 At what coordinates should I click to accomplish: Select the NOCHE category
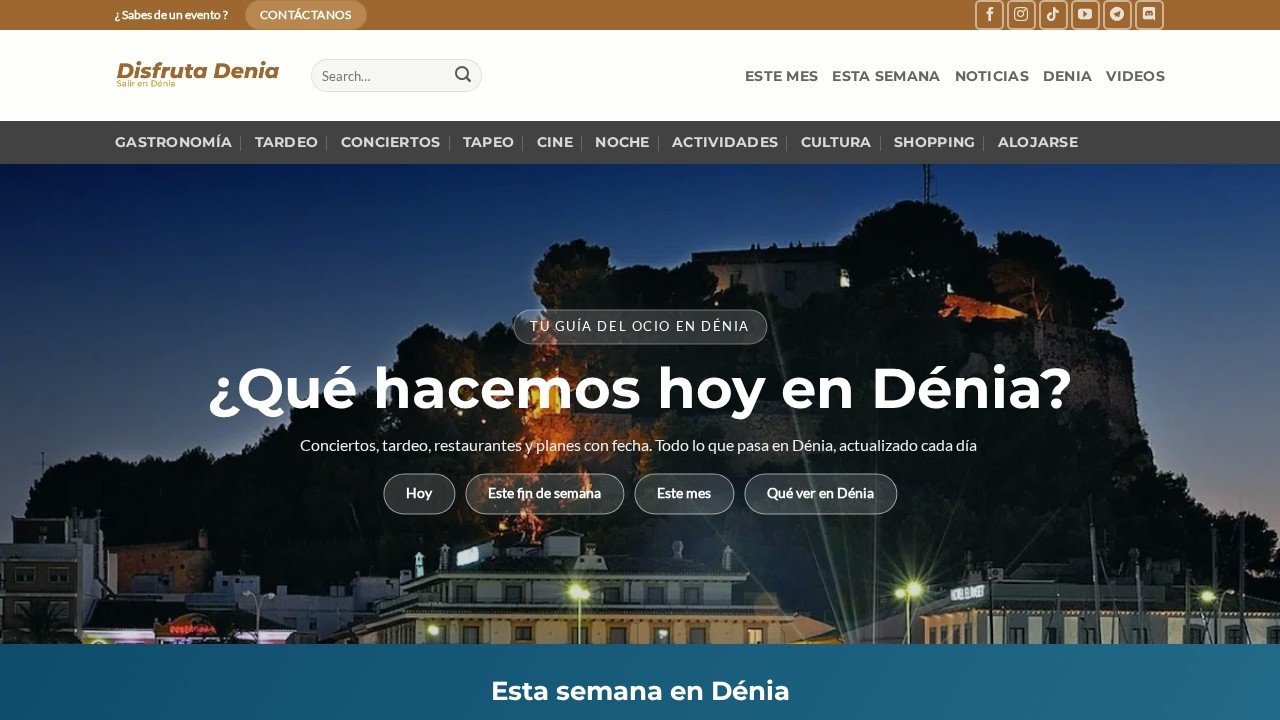[622, 142]
